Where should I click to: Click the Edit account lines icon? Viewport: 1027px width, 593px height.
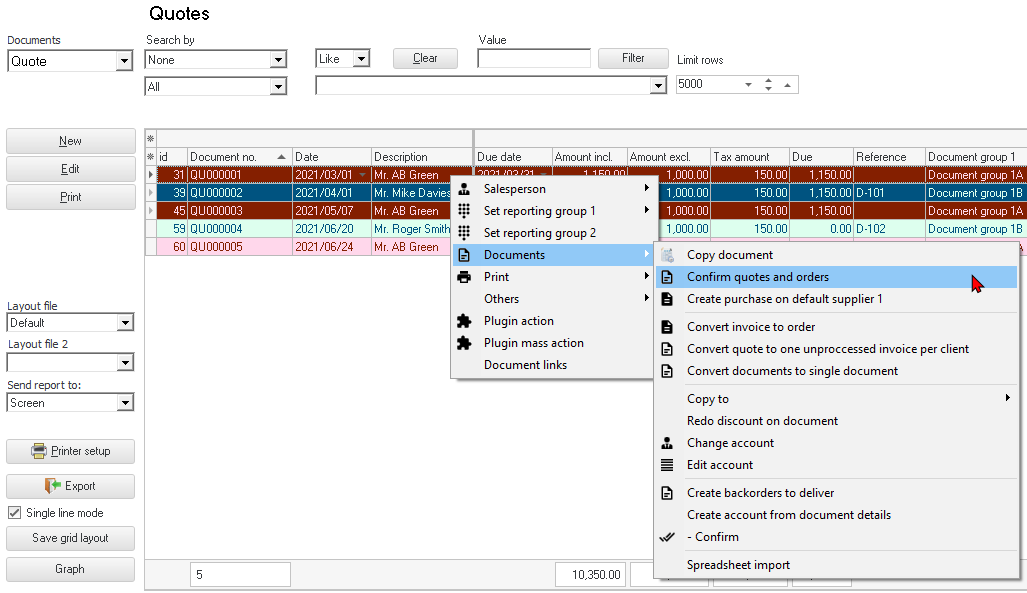click(x=667, y=465)
